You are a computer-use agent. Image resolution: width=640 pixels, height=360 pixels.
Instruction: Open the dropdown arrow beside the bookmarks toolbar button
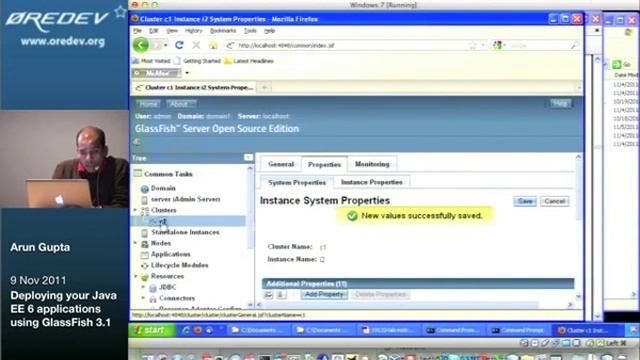pos(187,73)
